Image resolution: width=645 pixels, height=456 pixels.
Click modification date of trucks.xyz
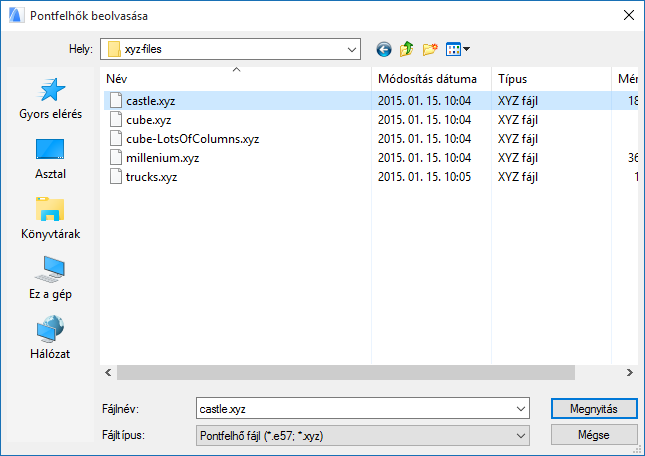coord(425,177)
